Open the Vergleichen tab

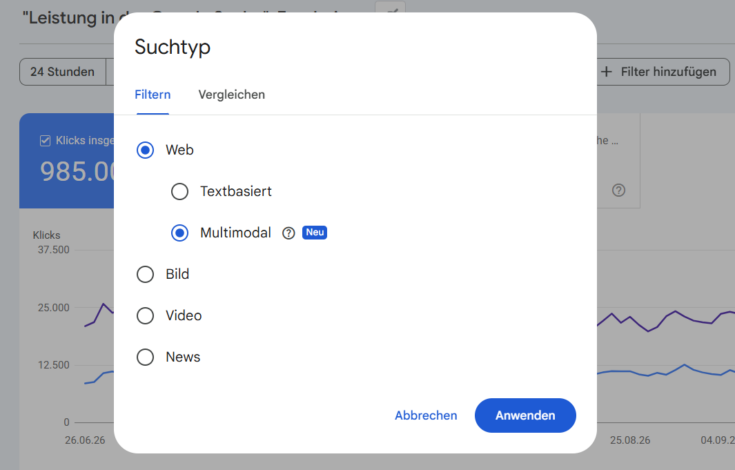pyautogui.click(x=232, y=95)
